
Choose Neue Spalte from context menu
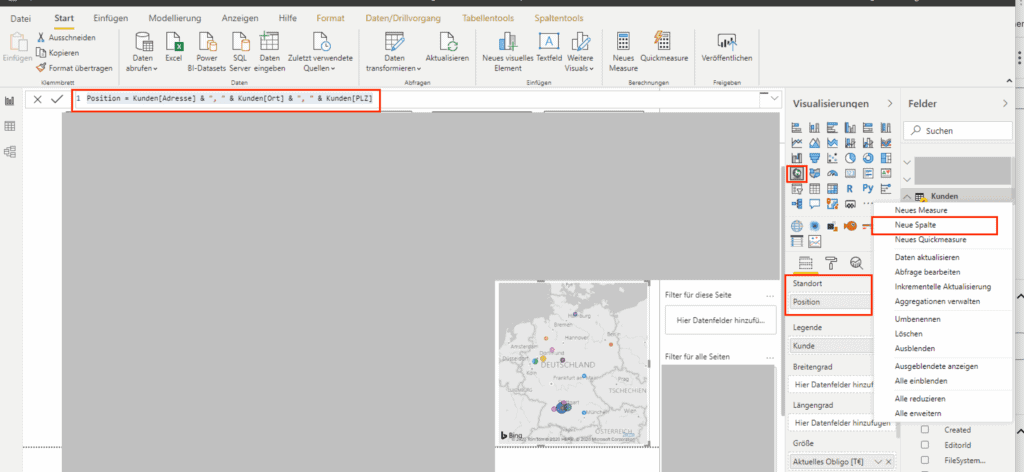pyautogui.click(x=915, y=226)
